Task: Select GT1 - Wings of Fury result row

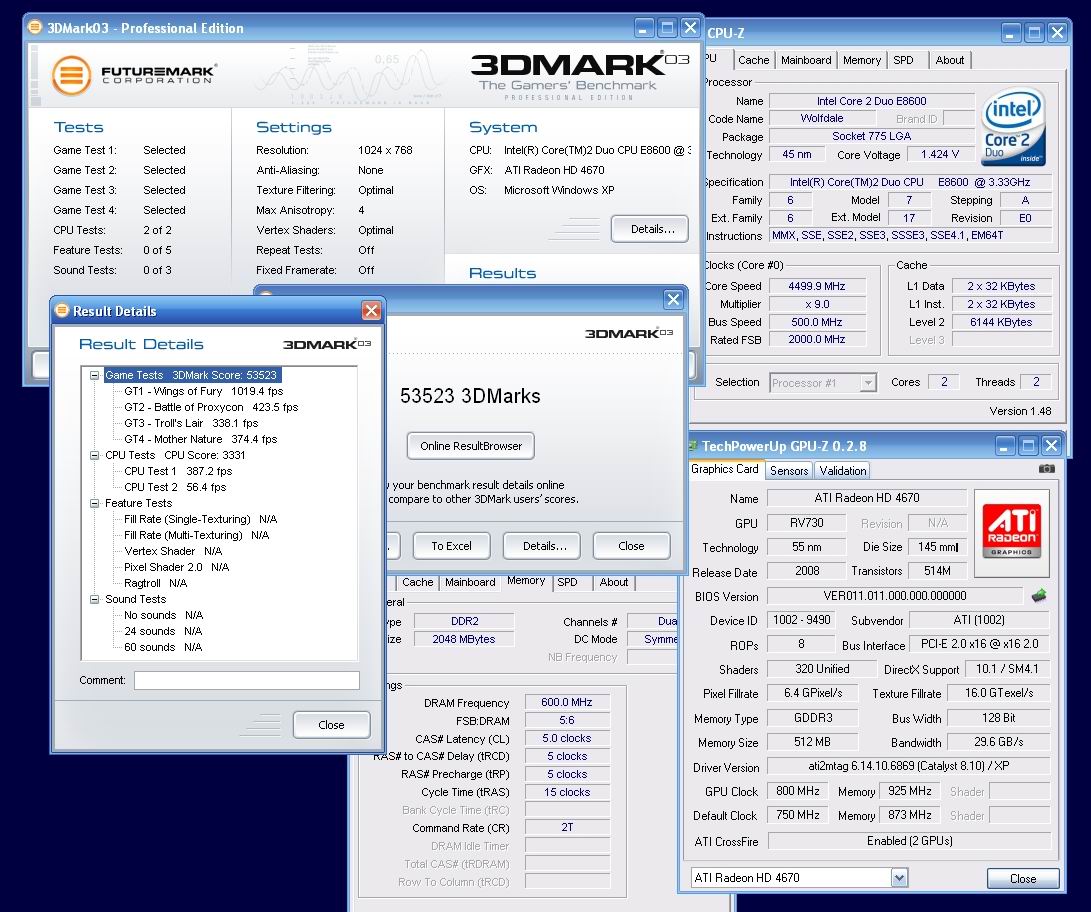Action: click(x=203, y=391)
